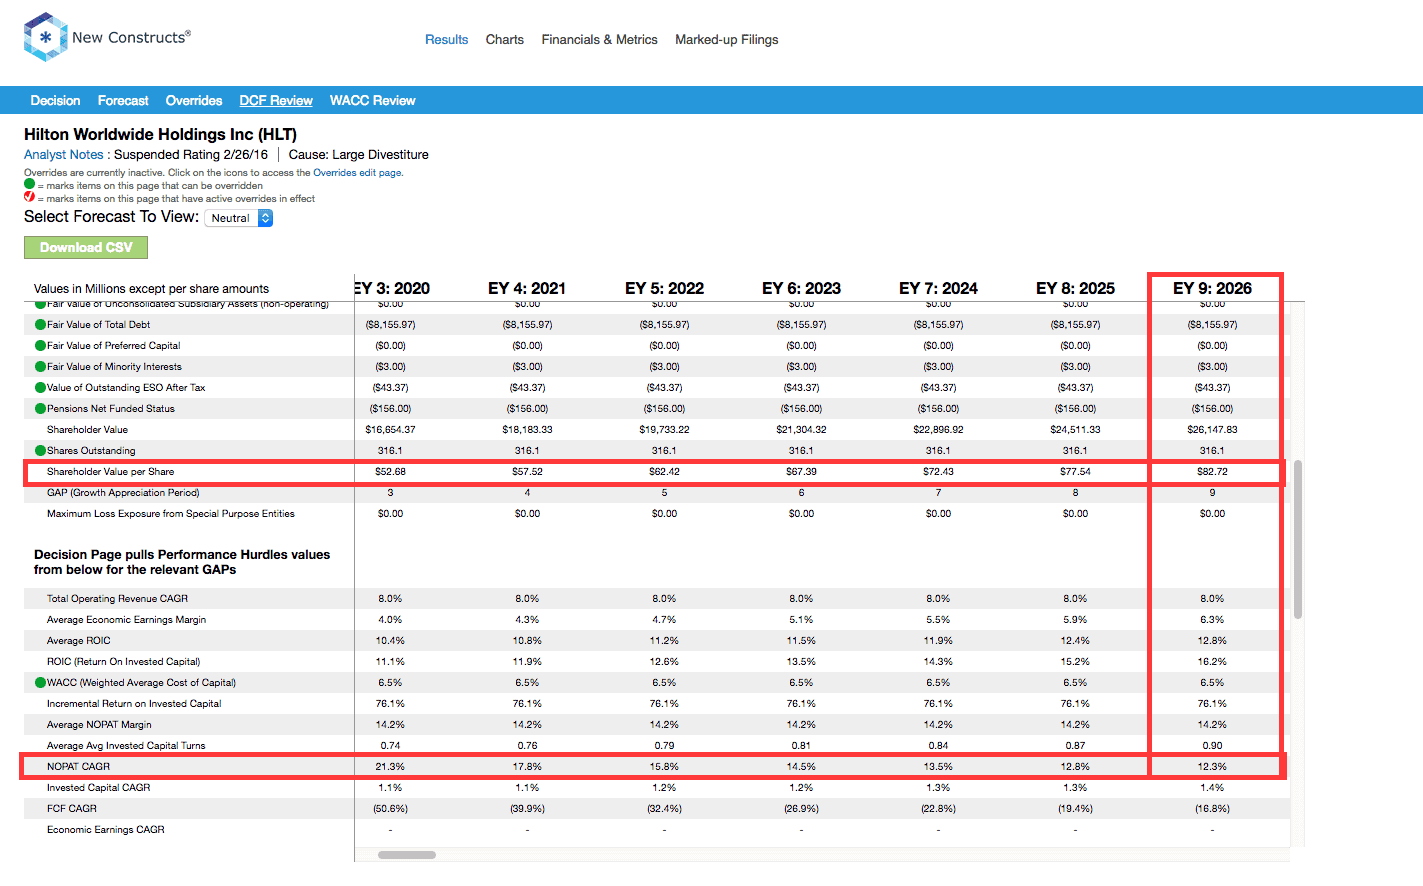Click the 21.3% NOPAT CAGR value
This screenshot has width=1423, height=886.
click(390, 767)
